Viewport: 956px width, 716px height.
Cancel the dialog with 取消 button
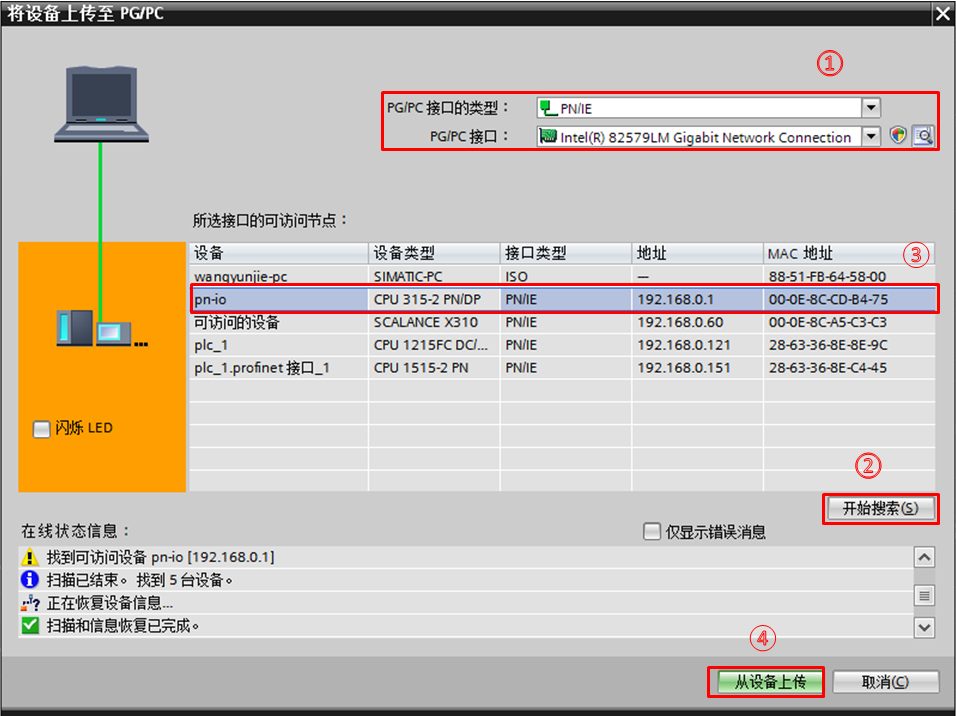click(x=885, y=682)
